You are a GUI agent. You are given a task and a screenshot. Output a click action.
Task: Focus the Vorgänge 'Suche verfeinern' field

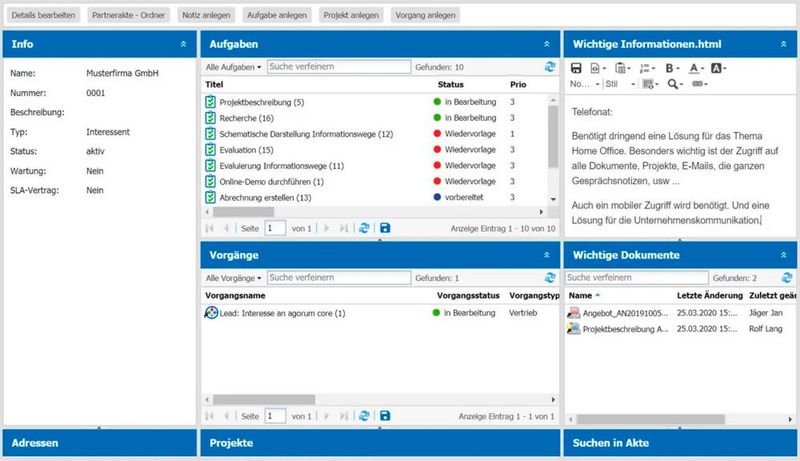pyautogui.click(x=339, y=278)
